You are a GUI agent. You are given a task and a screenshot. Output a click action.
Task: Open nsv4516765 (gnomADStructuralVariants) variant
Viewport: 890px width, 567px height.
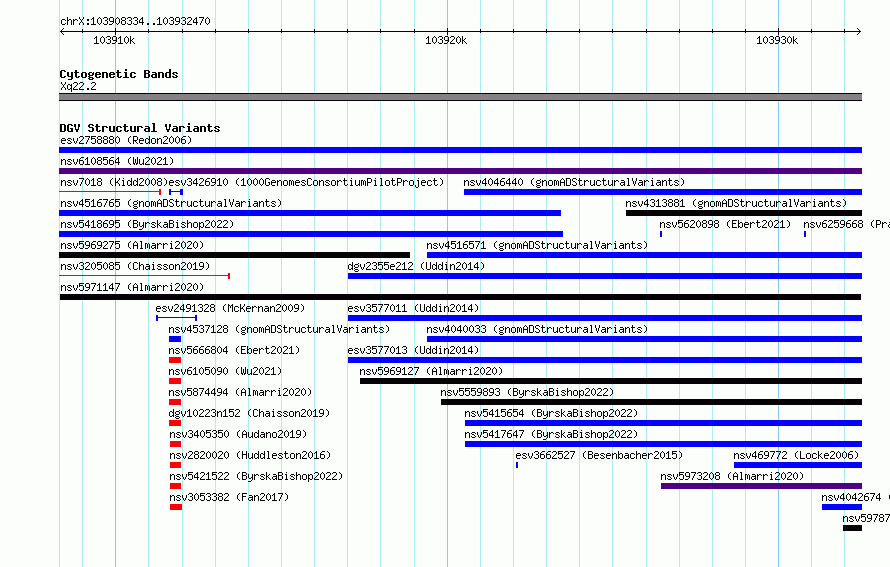[171, 203]
